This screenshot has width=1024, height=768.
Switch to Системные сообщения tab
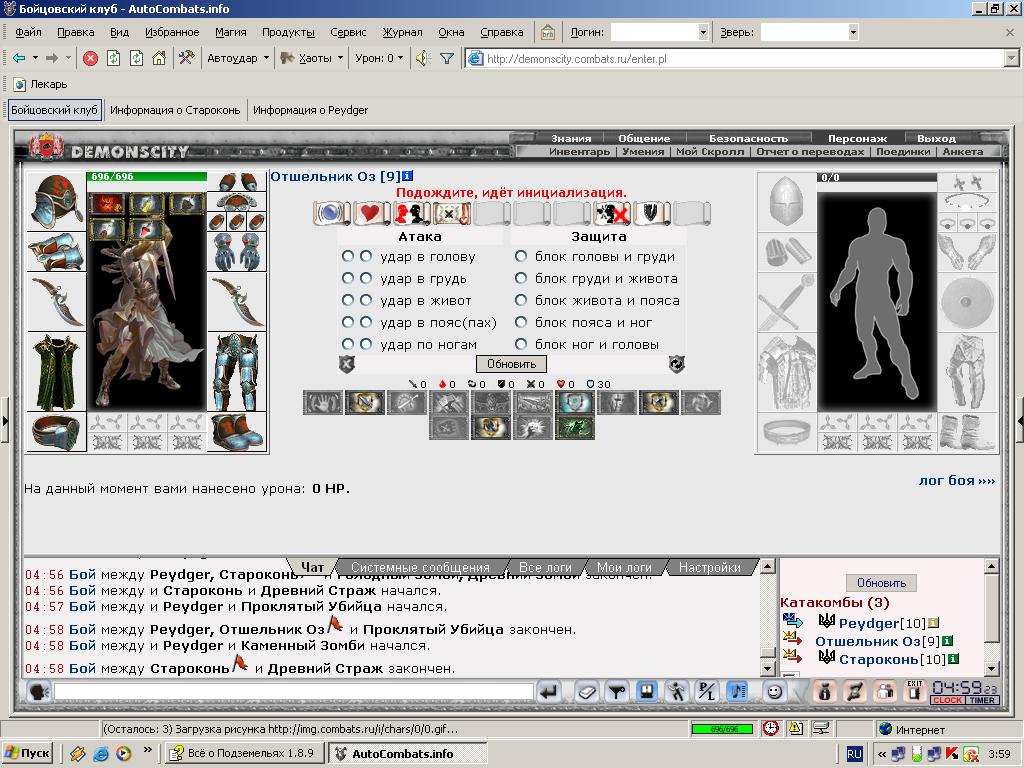(420, 568)
